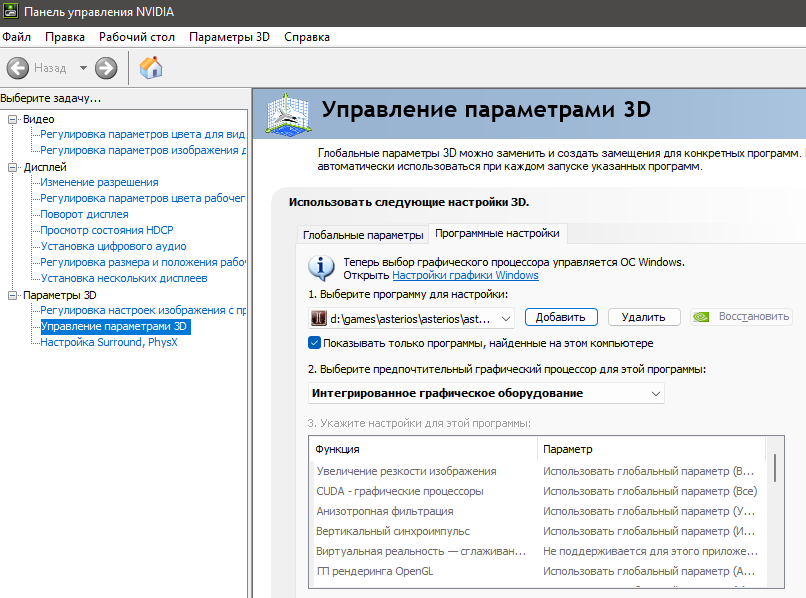Click CUDA row parameter value (Все)

(650, 491)
